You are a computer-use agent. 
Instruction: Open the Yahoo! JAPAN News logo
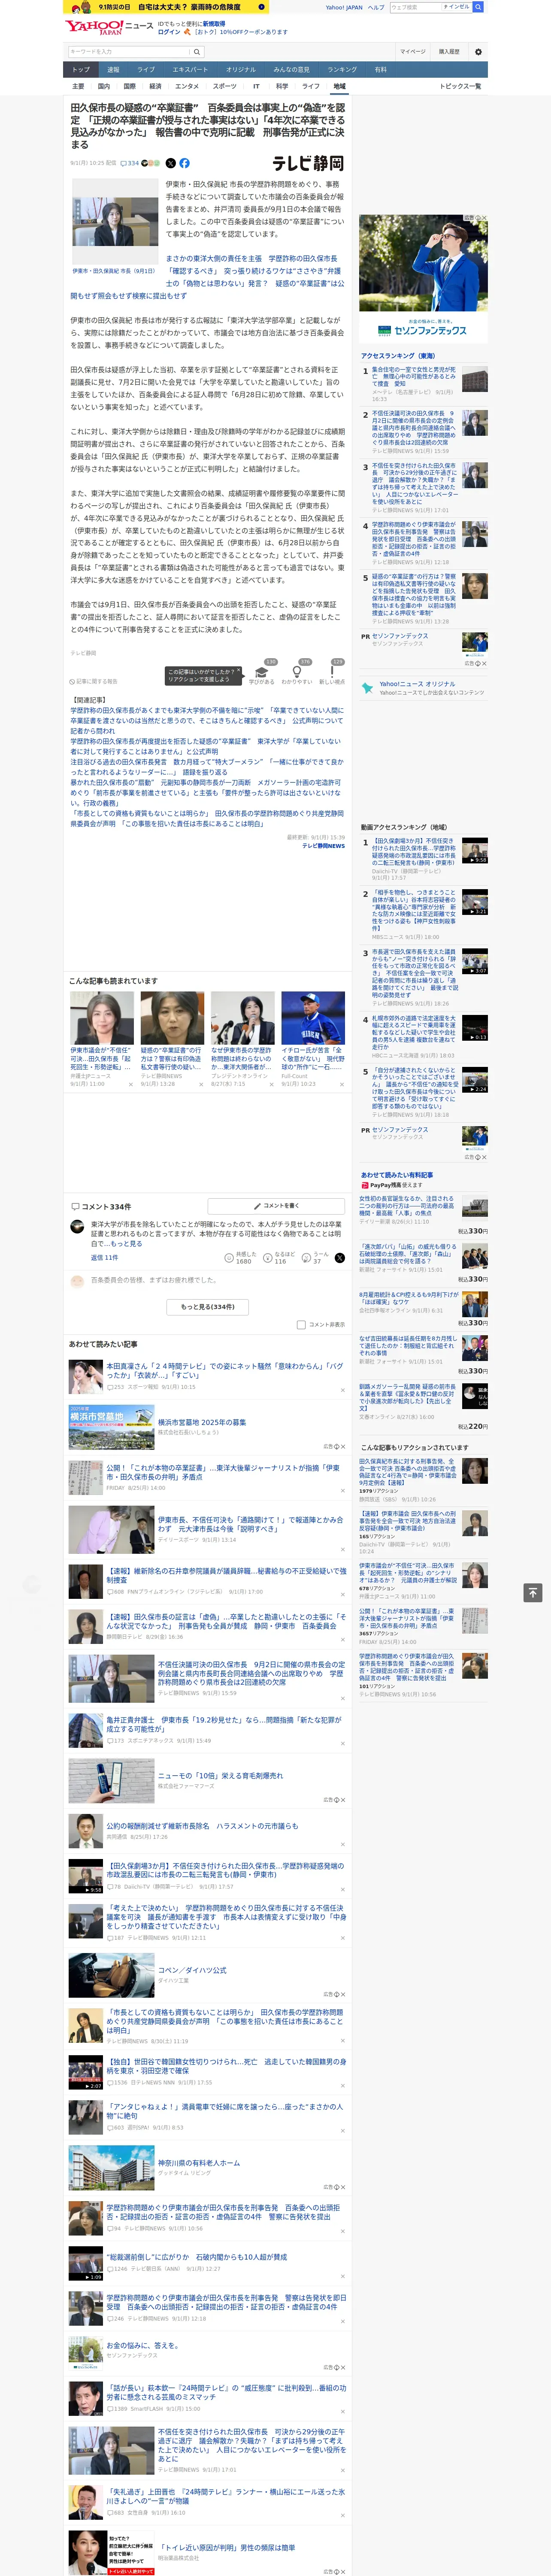pos(109,27)
